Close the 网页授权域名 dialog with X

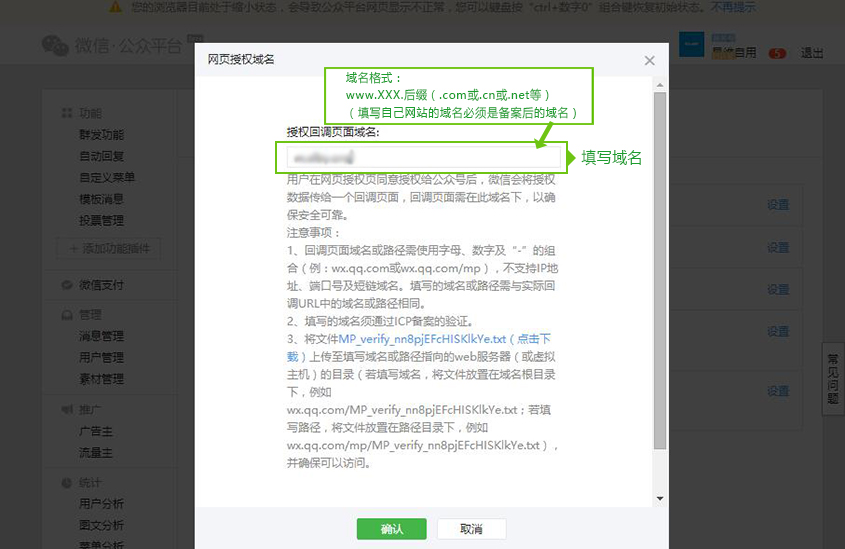[649, 60]
